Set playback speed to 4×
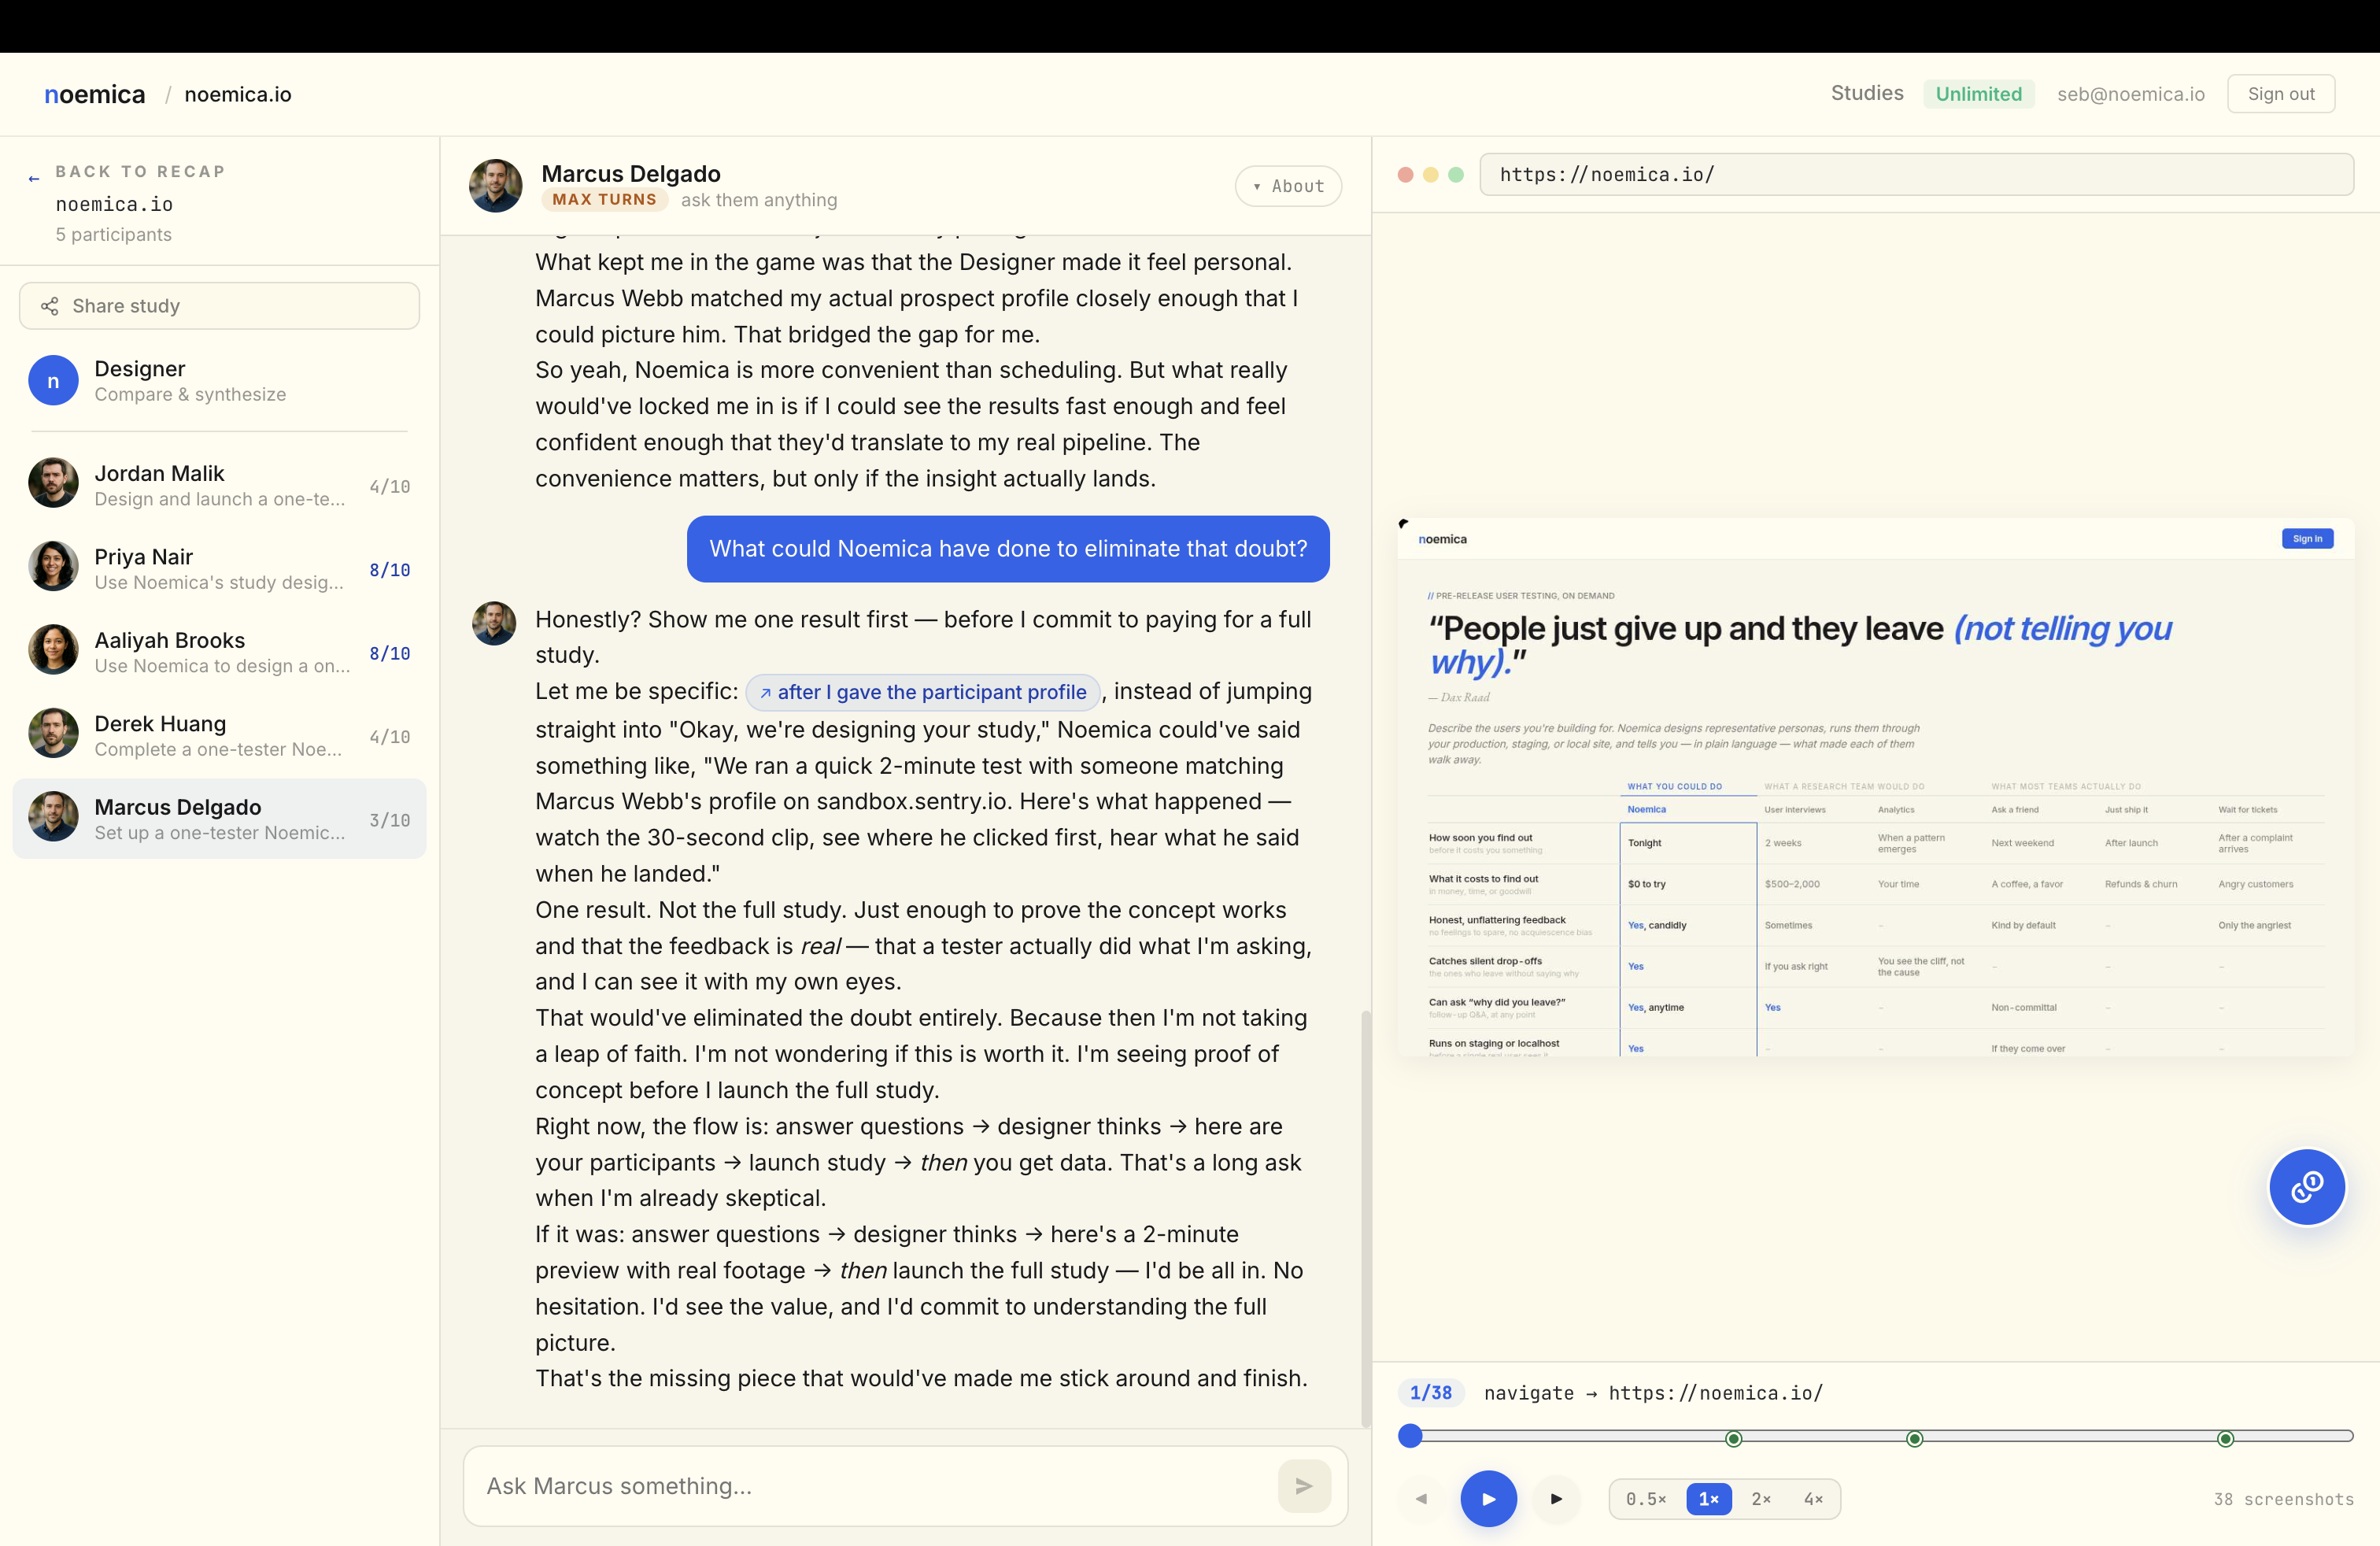2380x1546 pixels. [1812, 1499]
